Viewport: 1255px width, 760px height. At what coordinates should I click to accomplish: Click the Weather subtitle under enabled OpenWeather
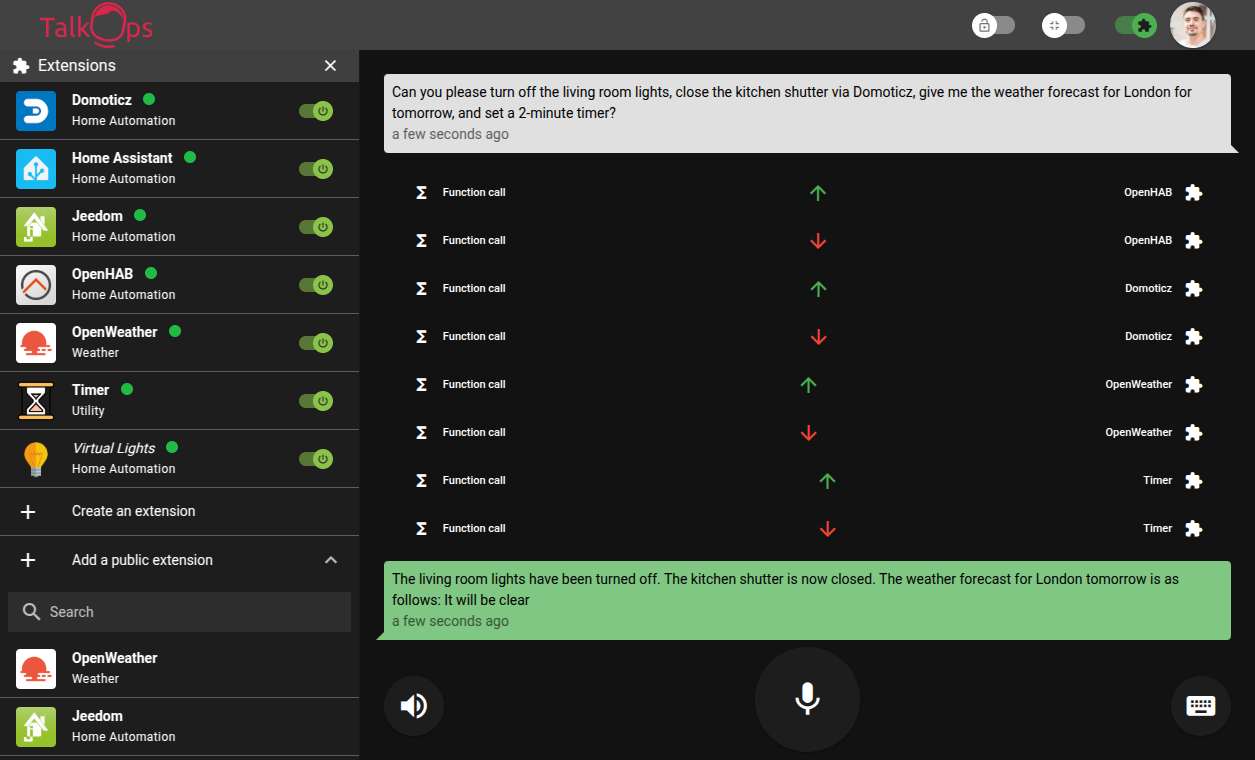point(95,353)
